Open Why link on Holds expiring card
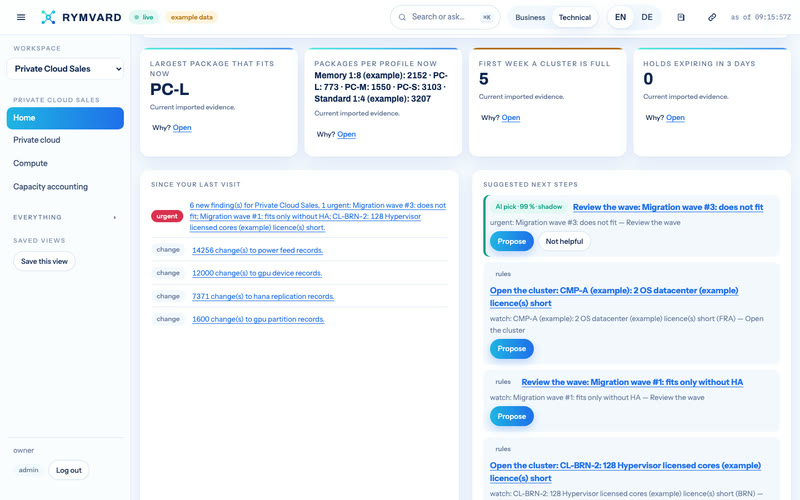 click(x=675, y=118)
